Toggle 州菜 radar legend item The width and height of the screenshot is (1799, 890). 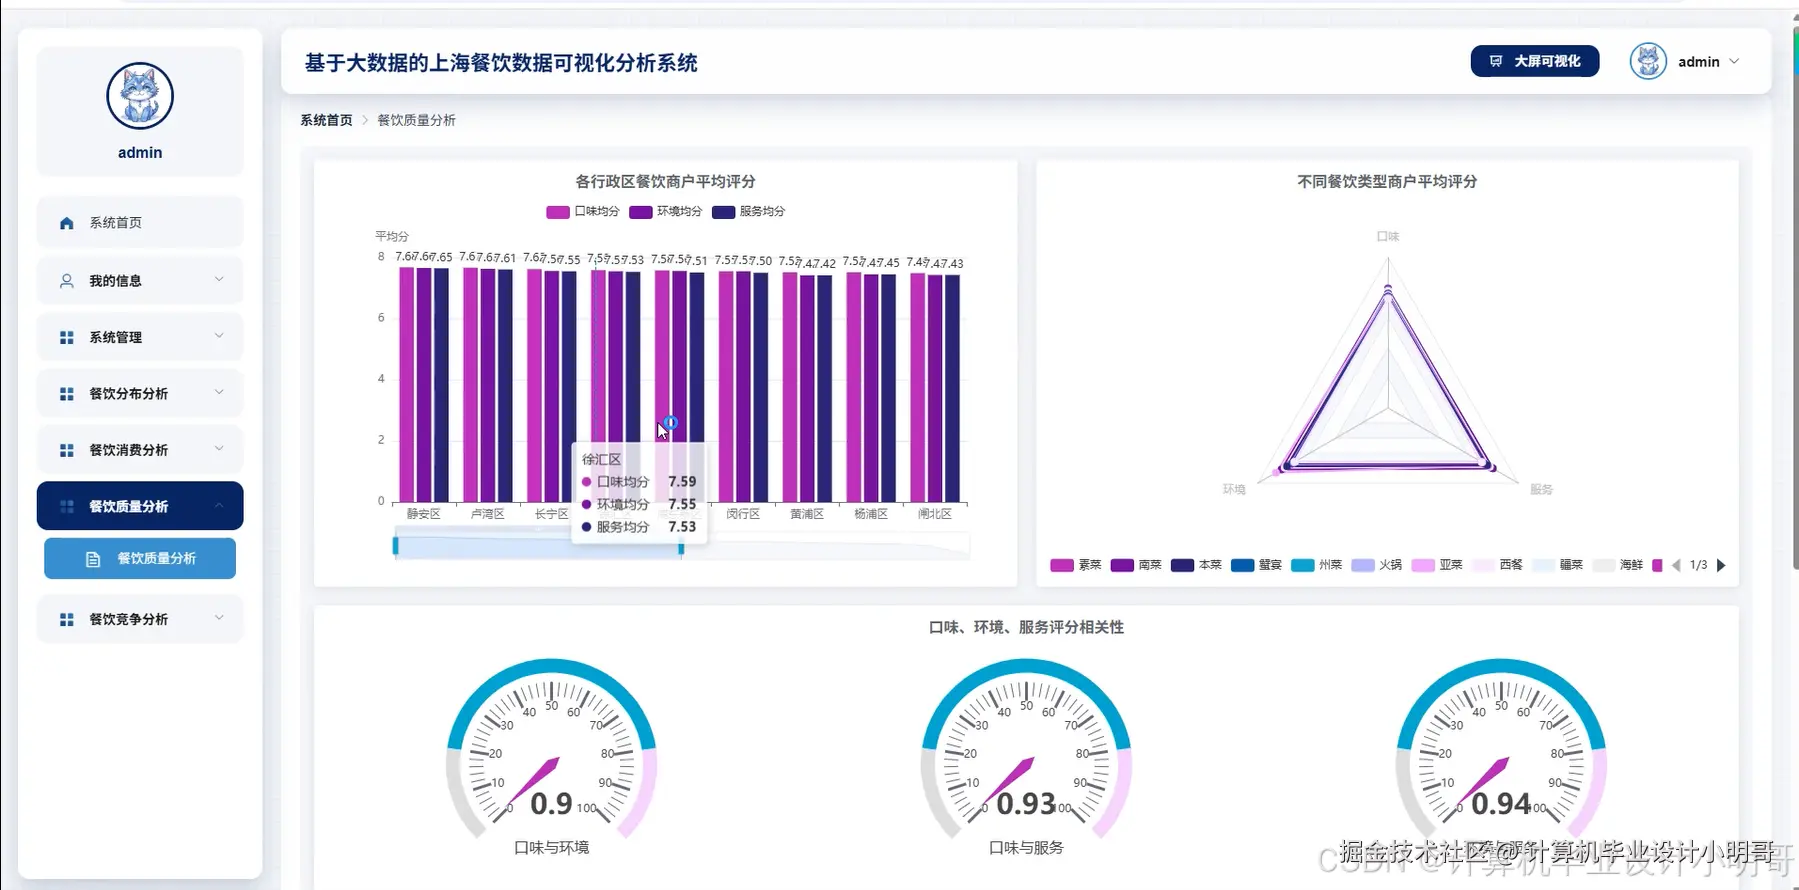tap(1316, 565)
